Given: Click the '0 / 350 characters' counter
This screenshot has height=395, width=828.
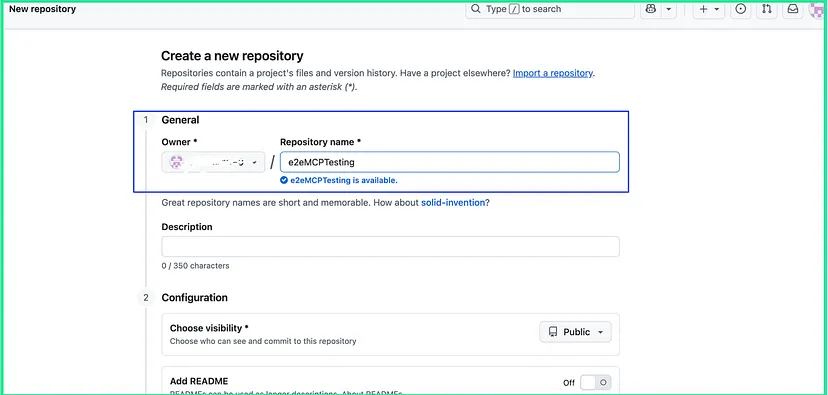Looking at the screenshot, I should [195, 266].
